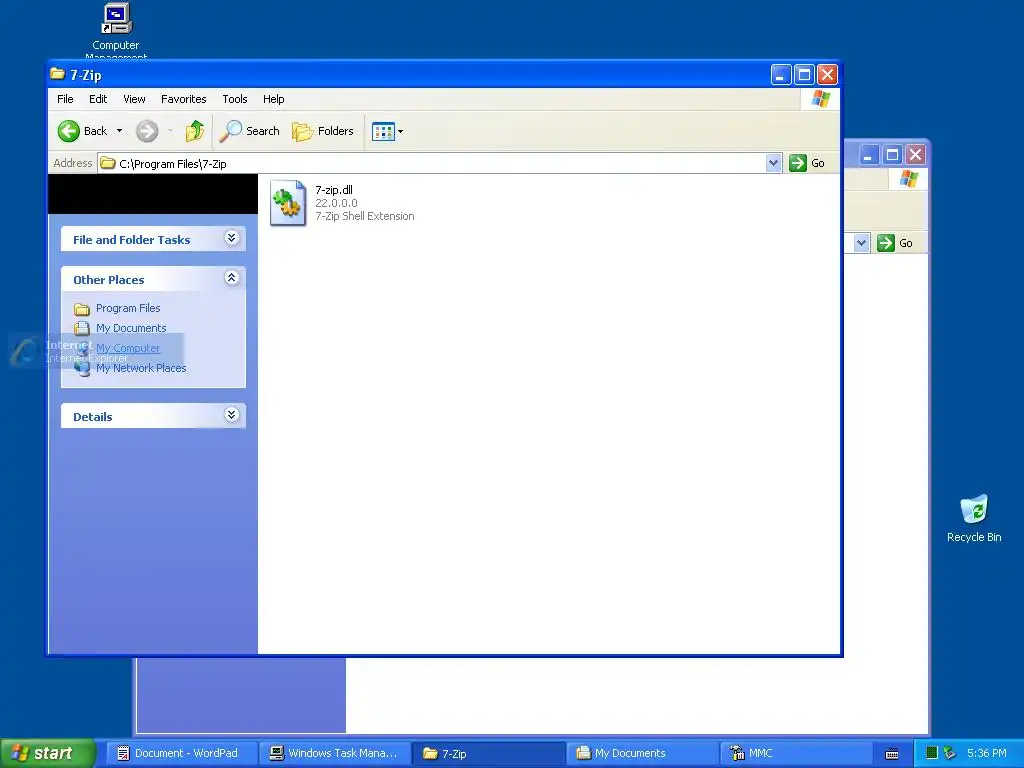Click the Back arrow icon
Image resolution: width=1024 pixels, height=768 pixels.
point(69,131)
